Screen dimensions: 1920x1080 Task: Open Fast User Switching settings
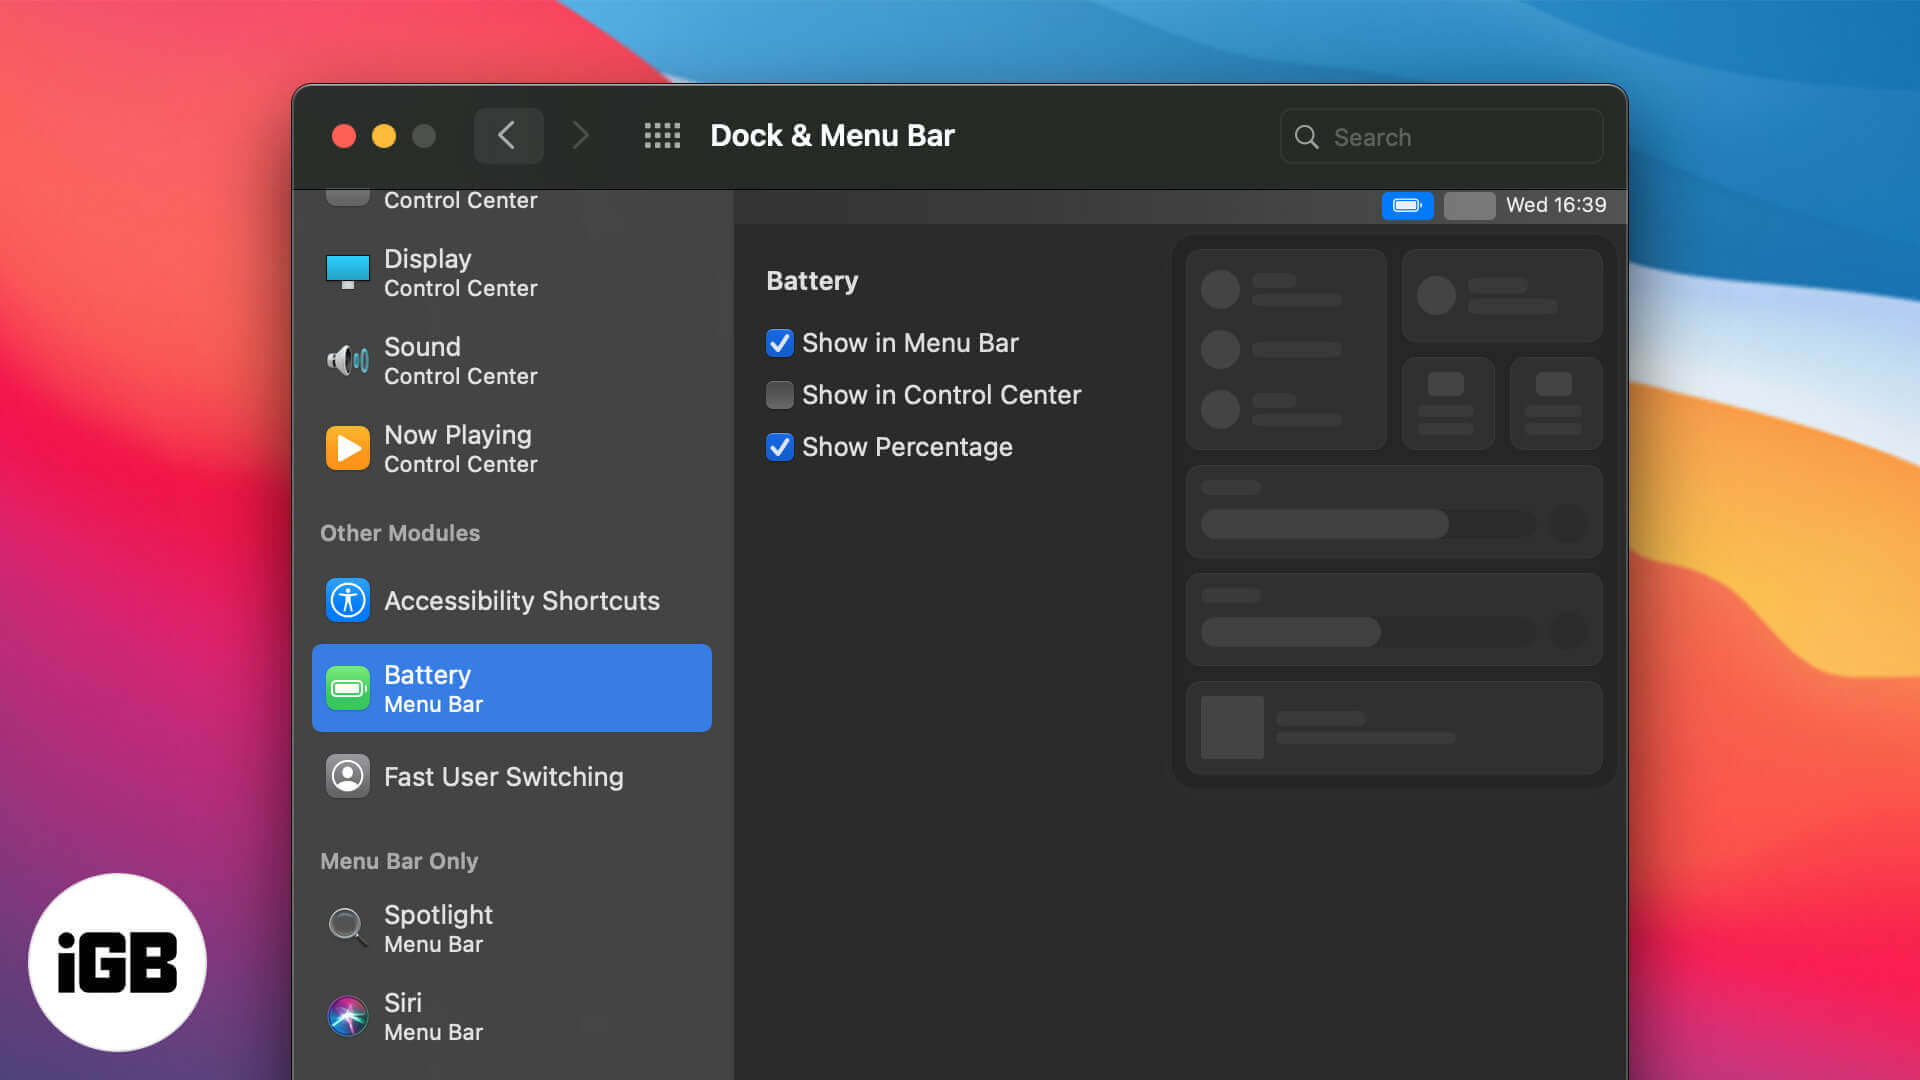click(512, 776)
